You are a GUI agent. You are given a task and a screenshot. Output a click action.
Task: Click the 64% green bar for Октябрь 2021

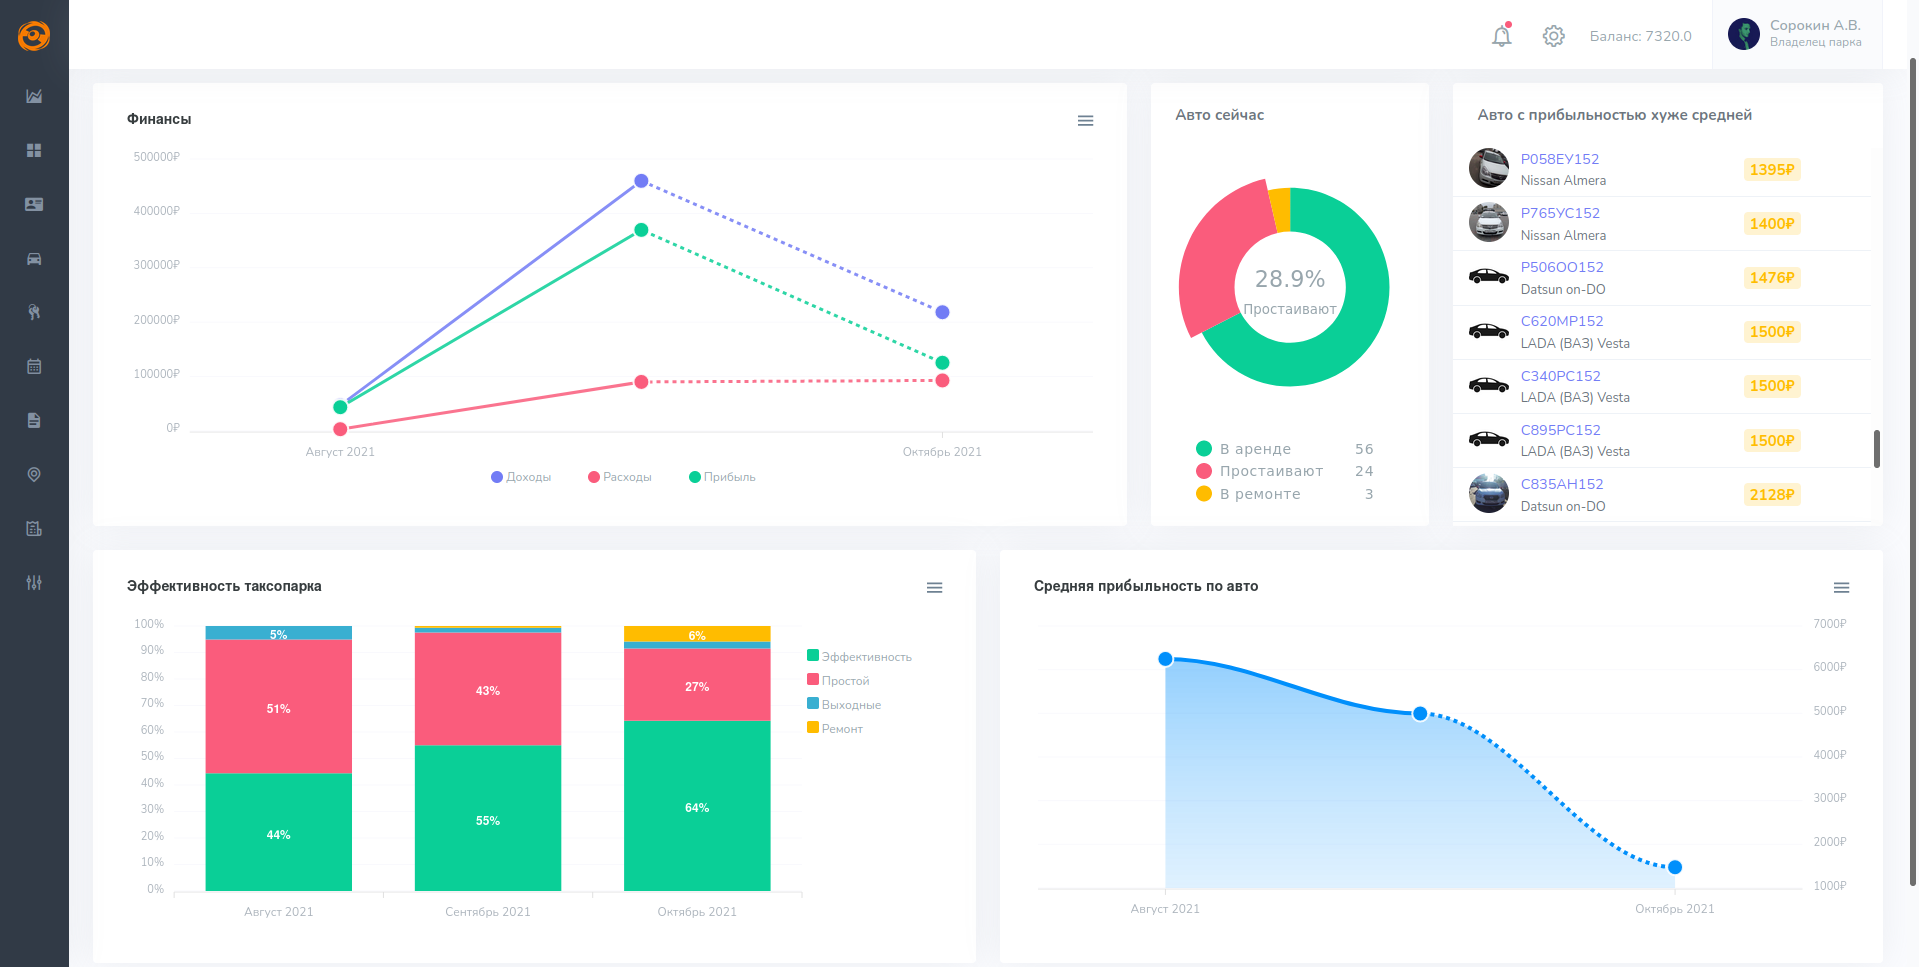(x=697, y=806)
